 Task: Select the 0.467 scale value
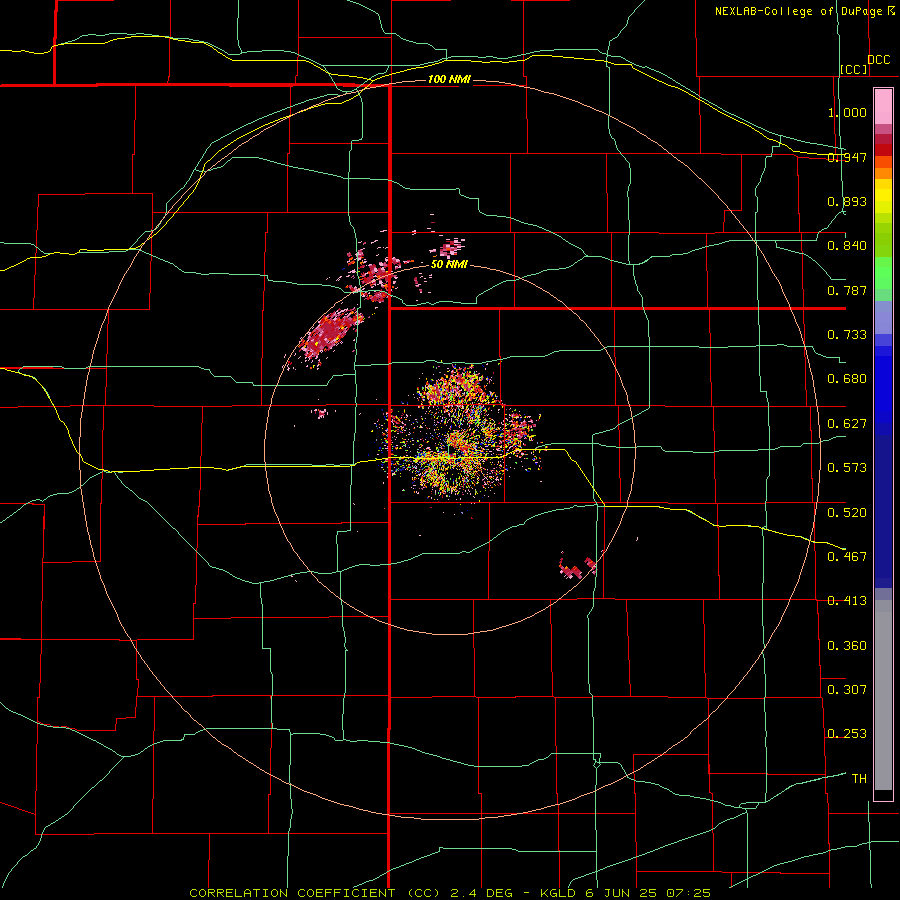pyautogui.click(x=847, y=557)
